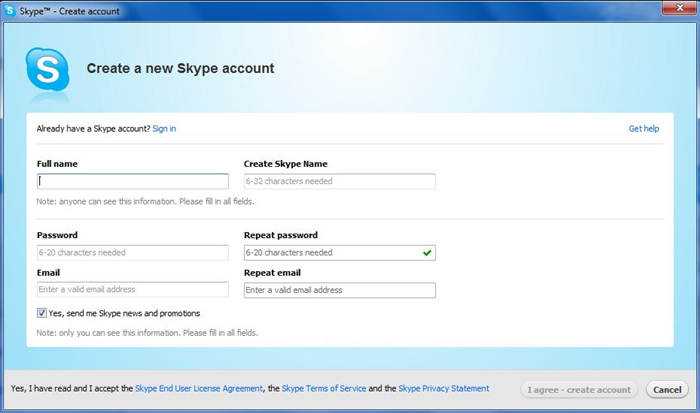Click the Repeat password field
Screen dimensions: 700x413
coord(339,253)
